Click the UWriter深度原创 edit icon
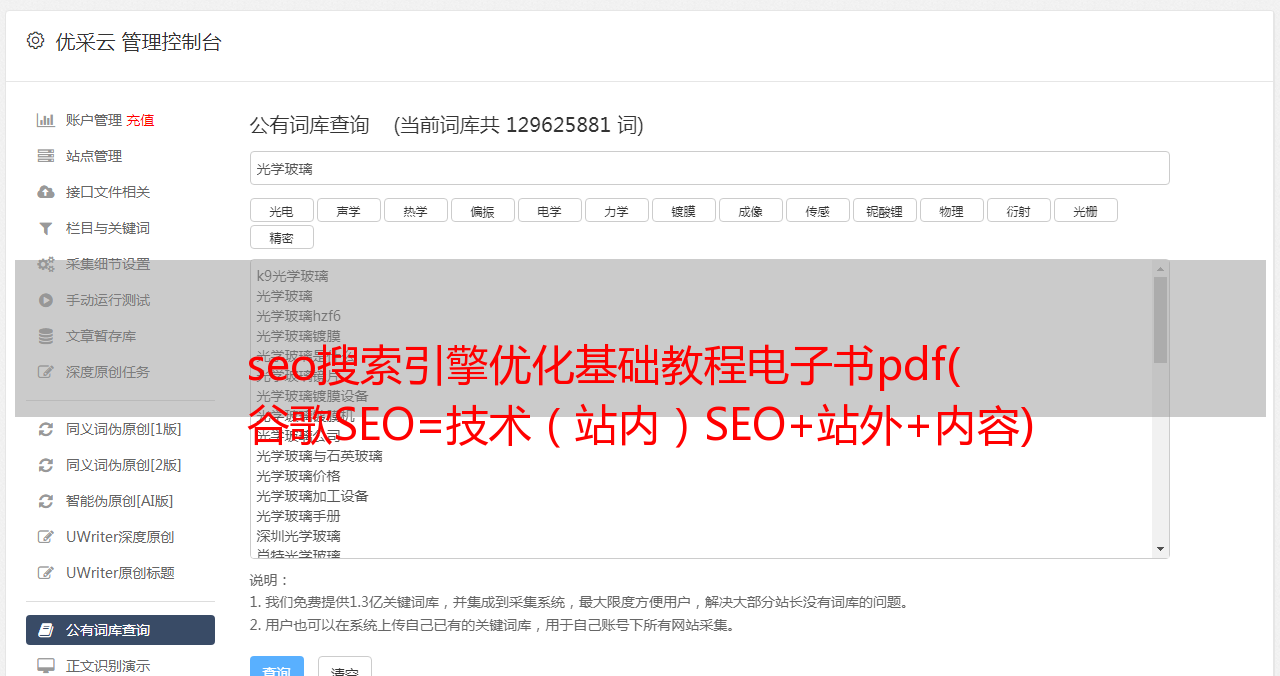The image size is (1280, 676). tap(46, 537)
